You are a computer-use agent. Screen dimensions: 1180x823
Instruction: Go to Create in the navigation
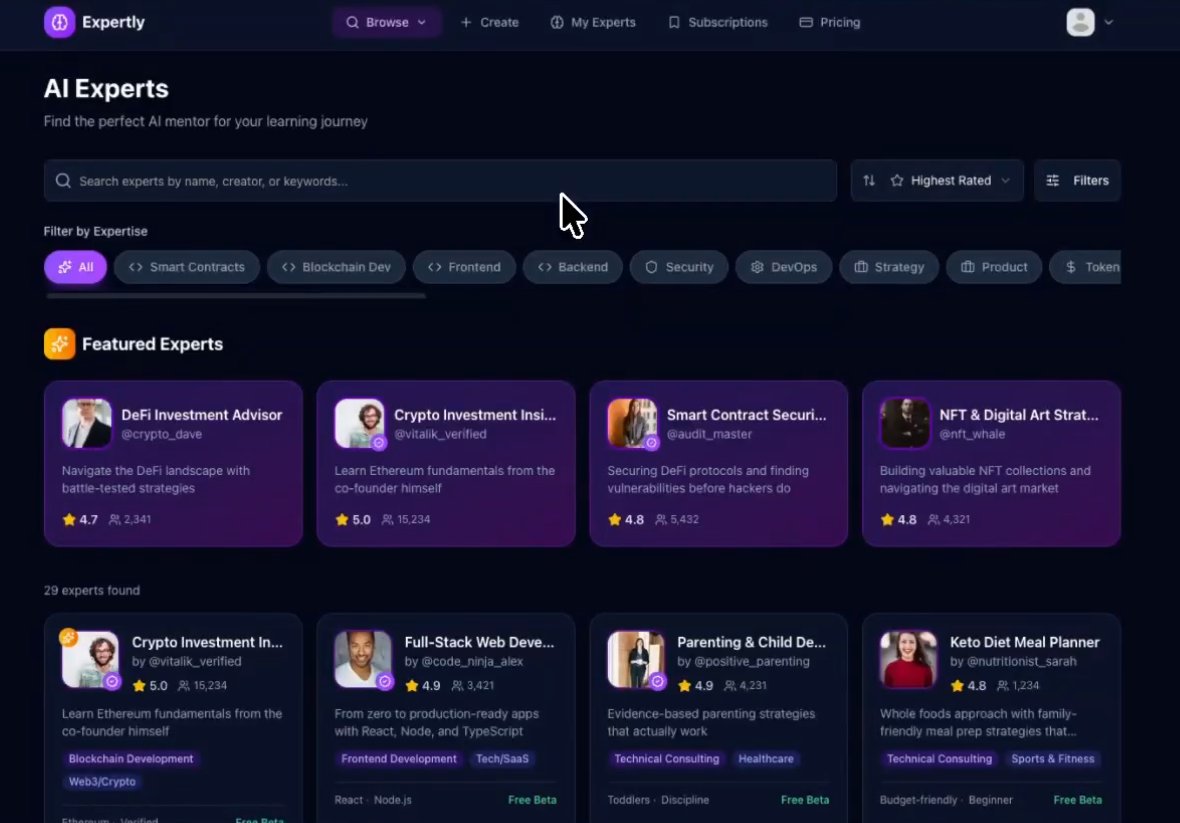(489, 23)
